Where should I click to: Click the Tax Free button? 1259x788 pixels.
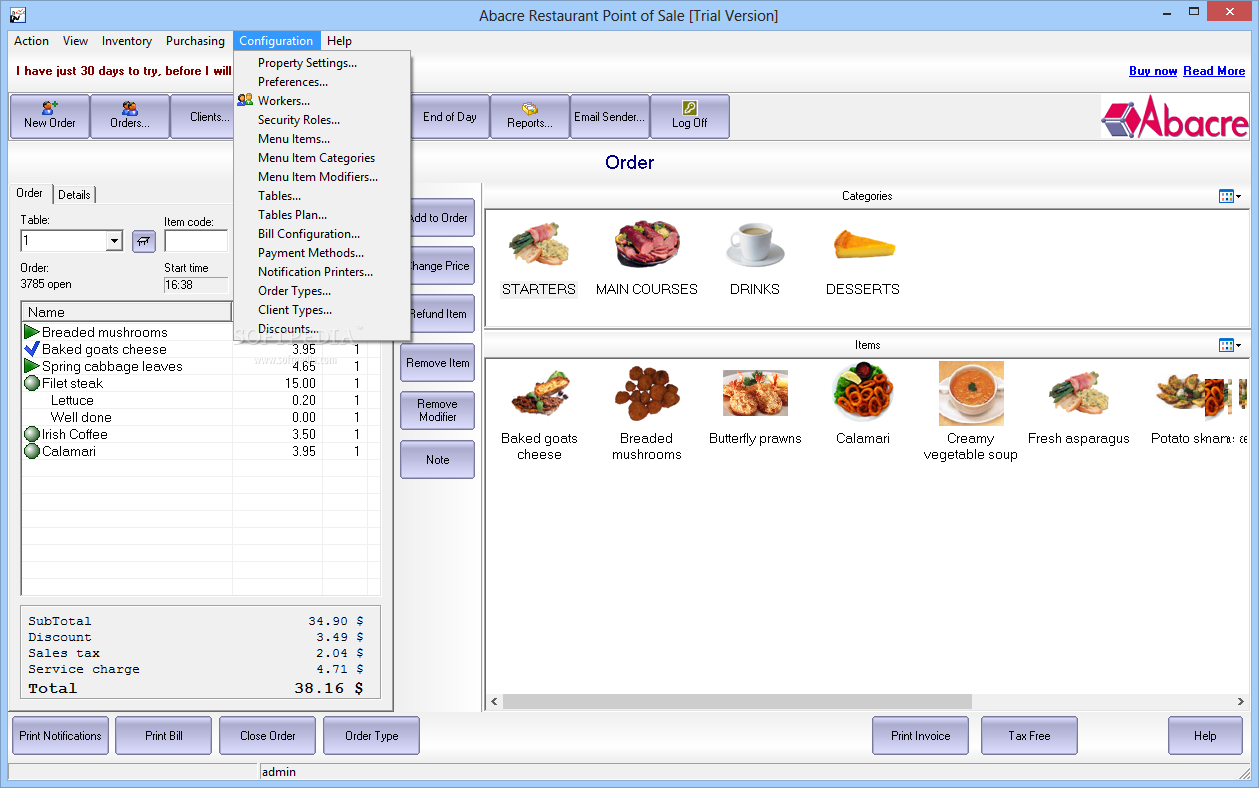point(1029,736)
